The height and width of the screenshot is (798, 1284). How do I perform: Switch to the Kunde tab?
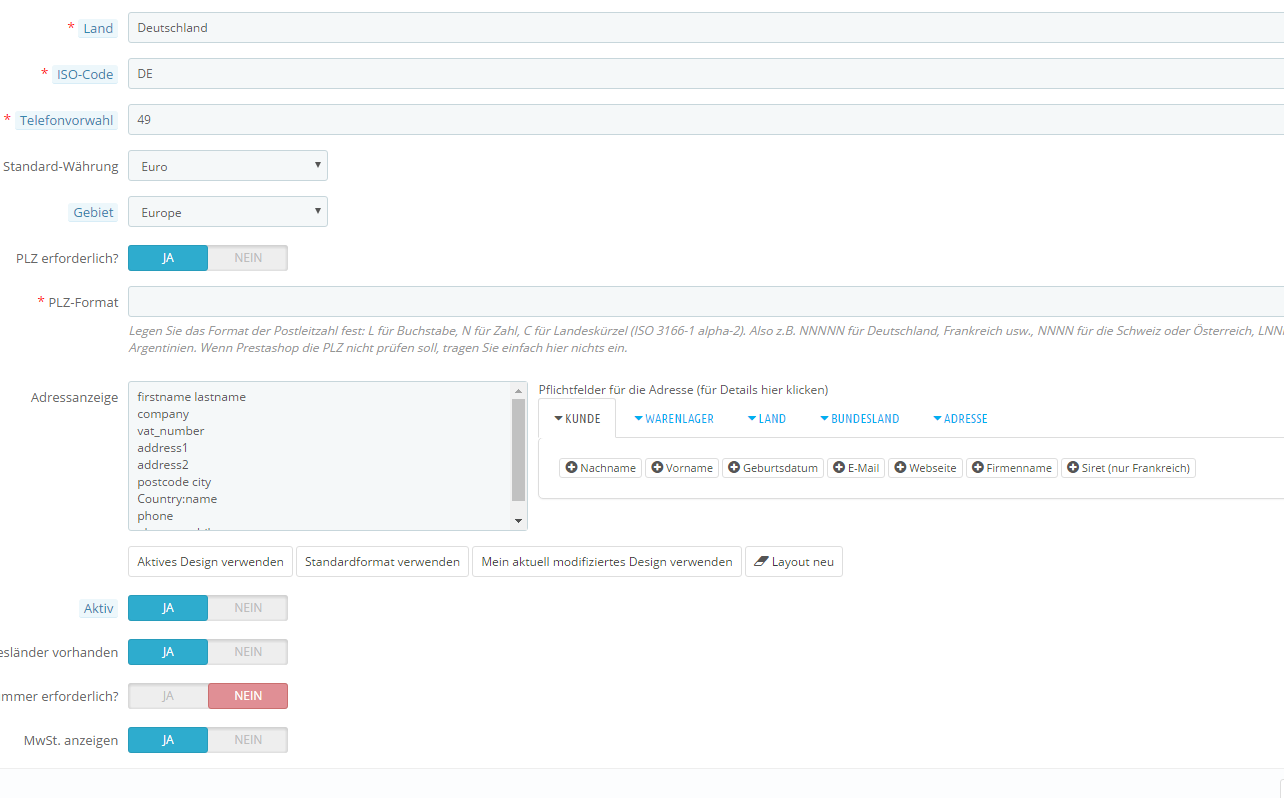pos(577,419)
